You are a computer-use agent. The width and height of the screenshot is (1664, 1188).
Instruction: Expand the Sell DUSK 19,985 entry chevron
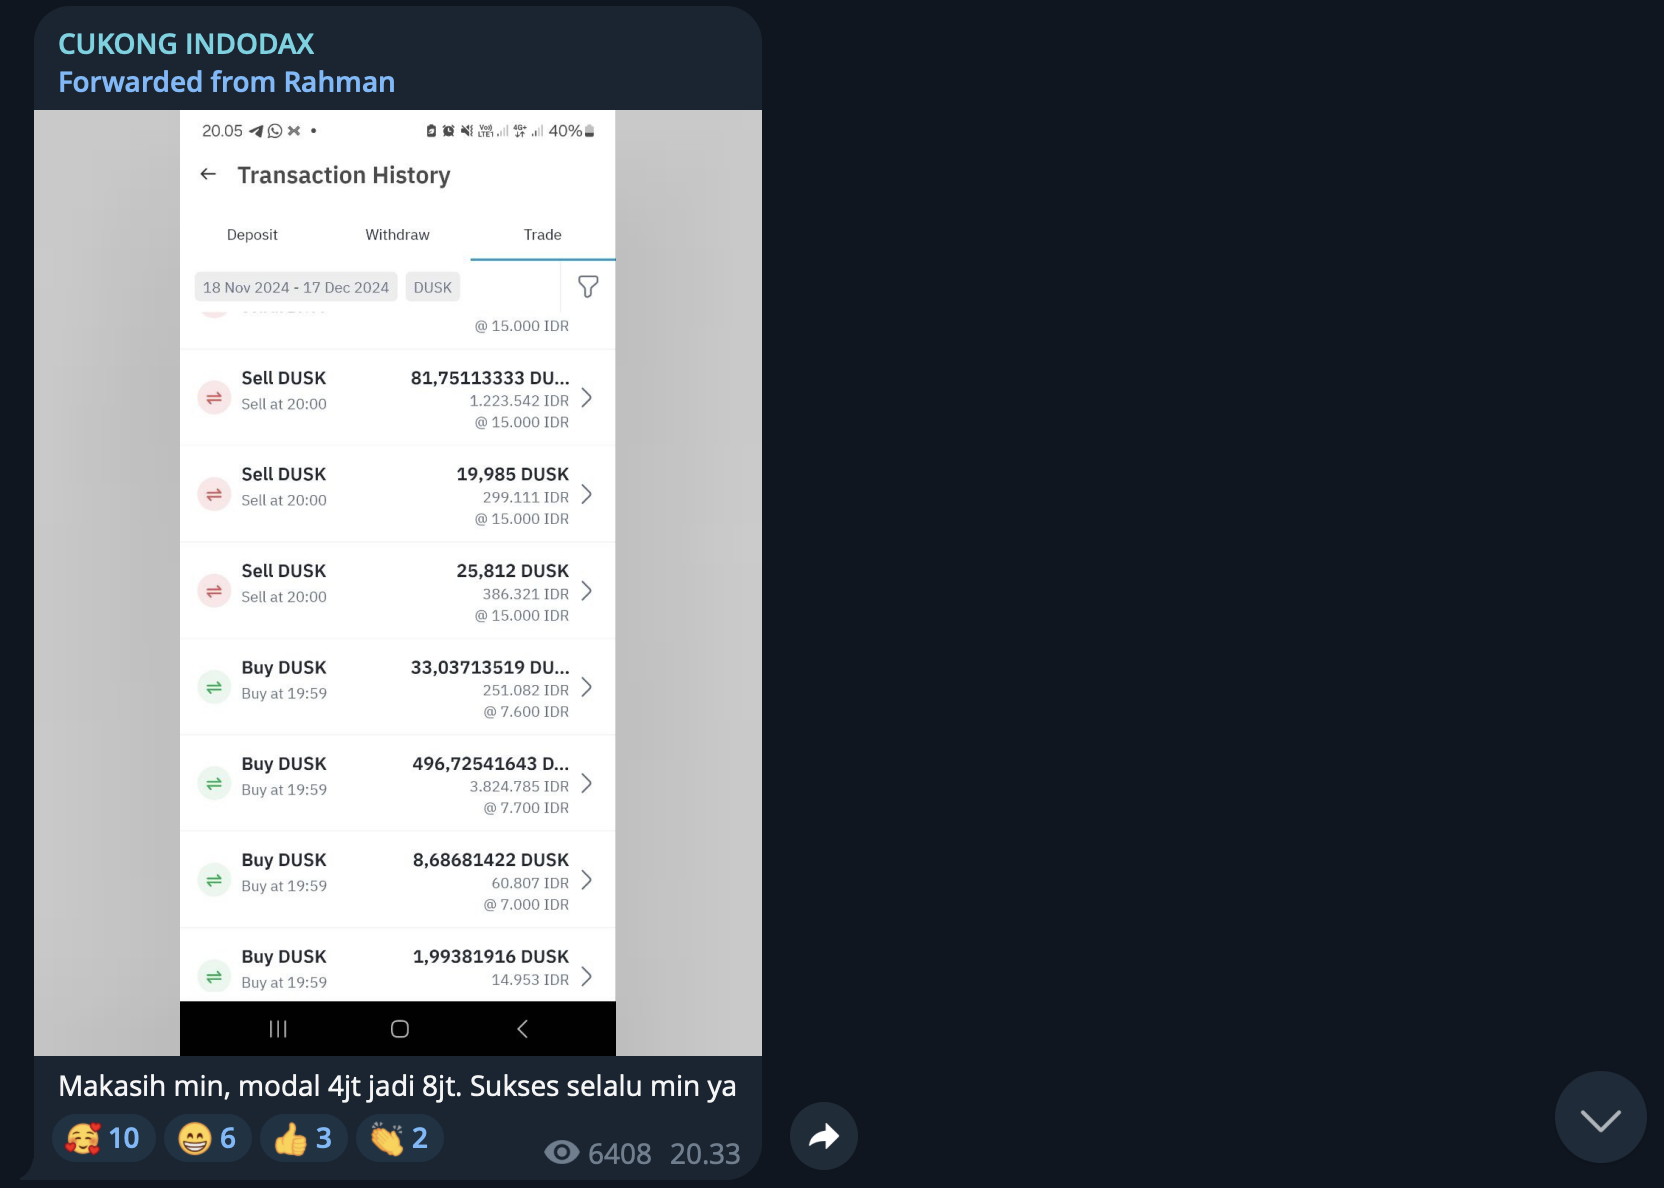click(x=587, y=495)
